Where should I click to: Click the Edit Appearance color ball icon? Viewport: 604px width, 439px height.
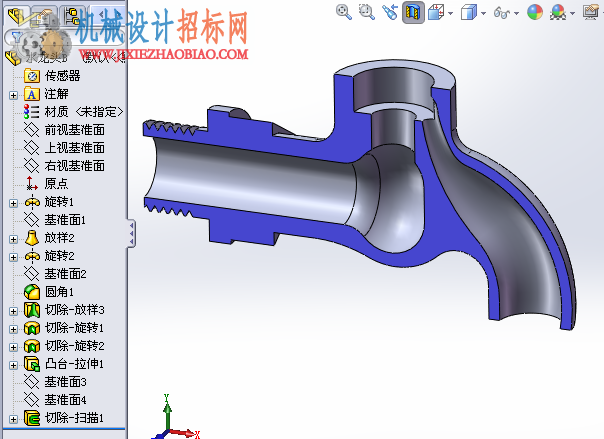coord(535,12)
